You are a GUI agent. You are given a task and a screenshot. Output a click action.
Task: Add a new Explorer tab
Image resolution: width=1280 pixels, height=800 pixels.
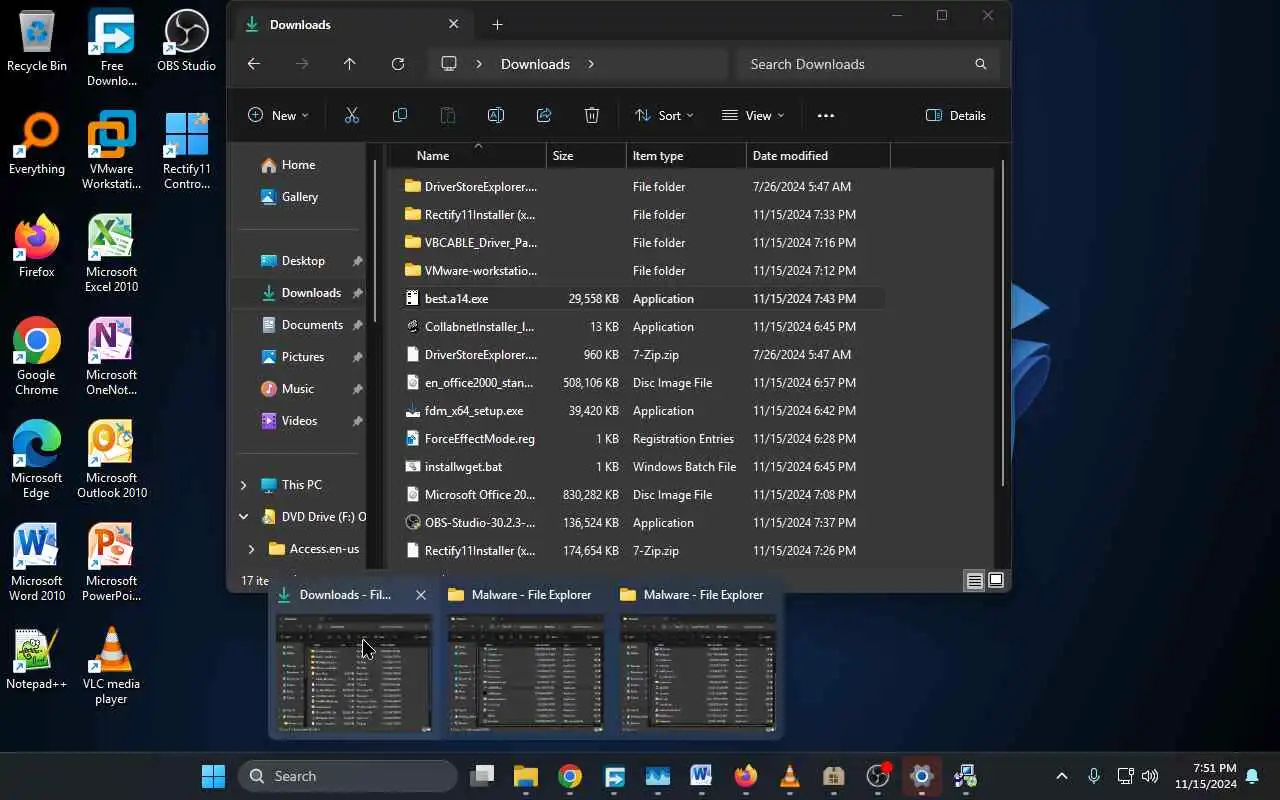[x=497, y=24]
